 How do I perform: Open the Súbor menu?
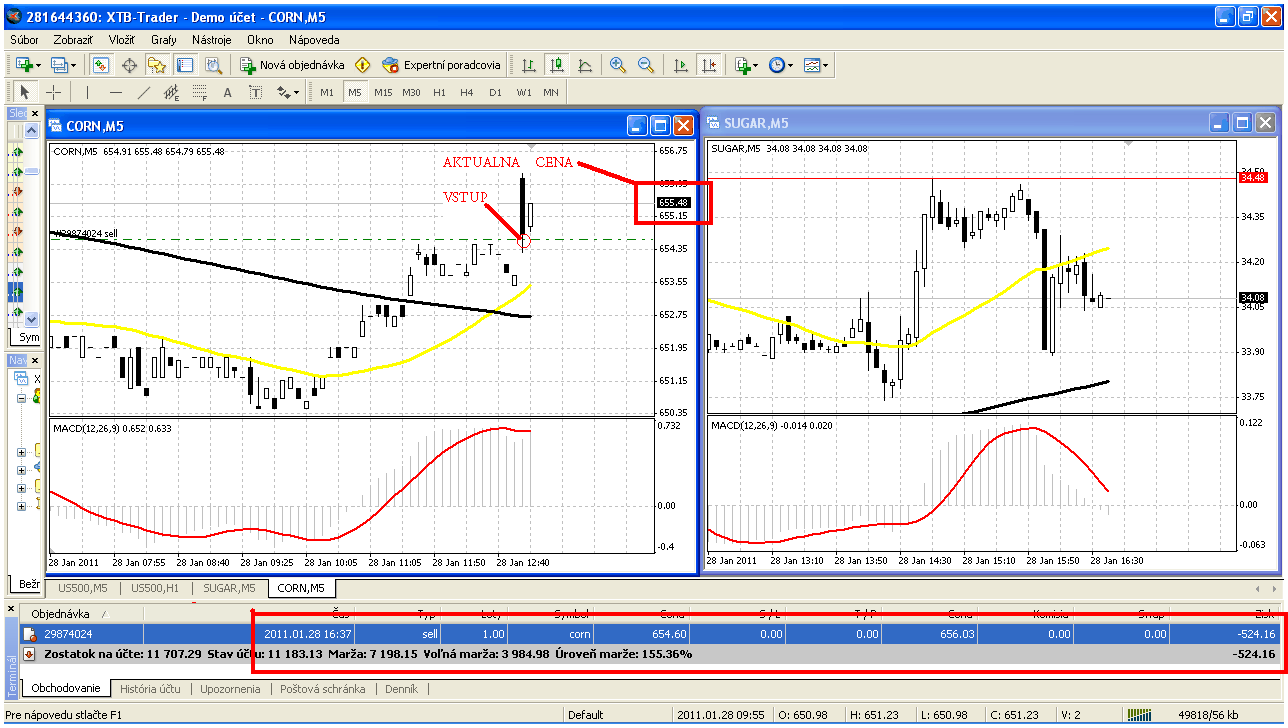(x=25, y=40)
